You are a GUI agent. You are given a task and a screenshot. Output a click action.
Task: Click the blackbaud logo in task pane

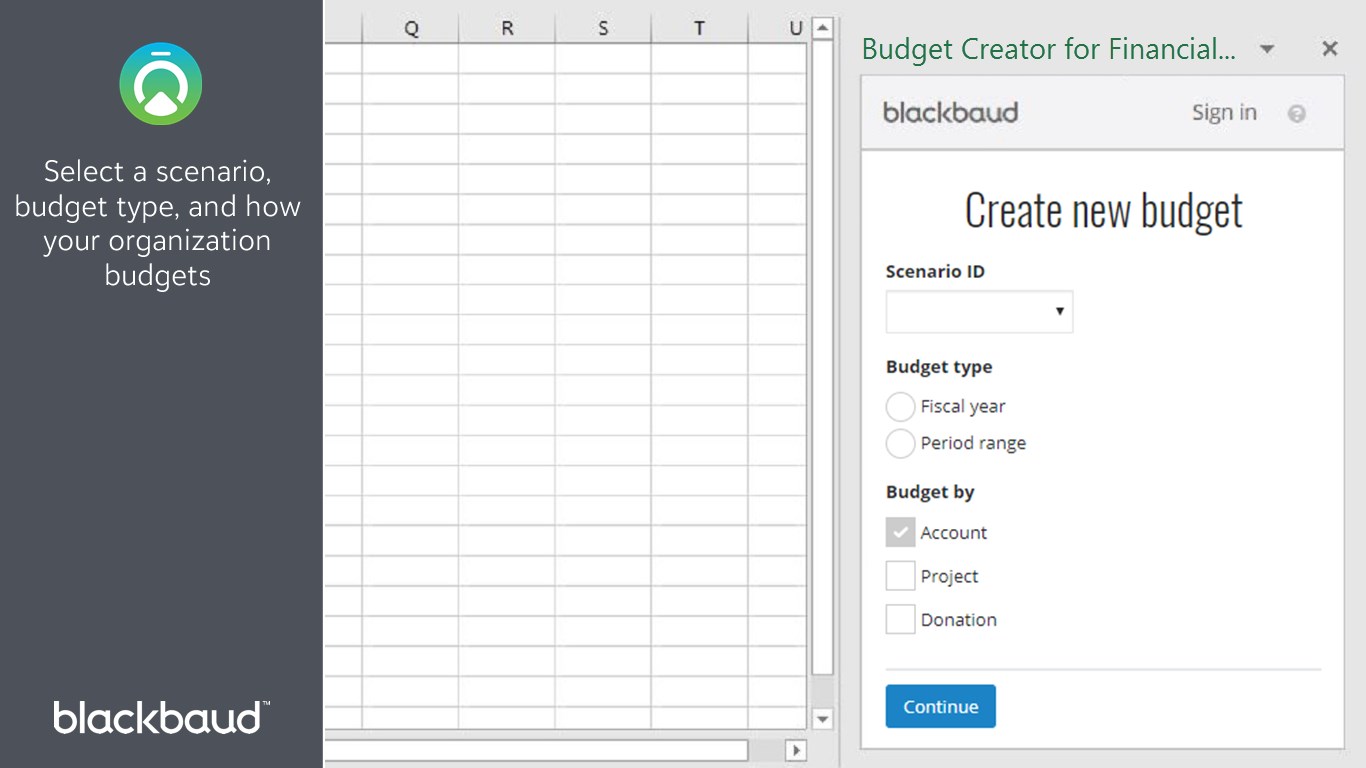[x=950, y=113]
